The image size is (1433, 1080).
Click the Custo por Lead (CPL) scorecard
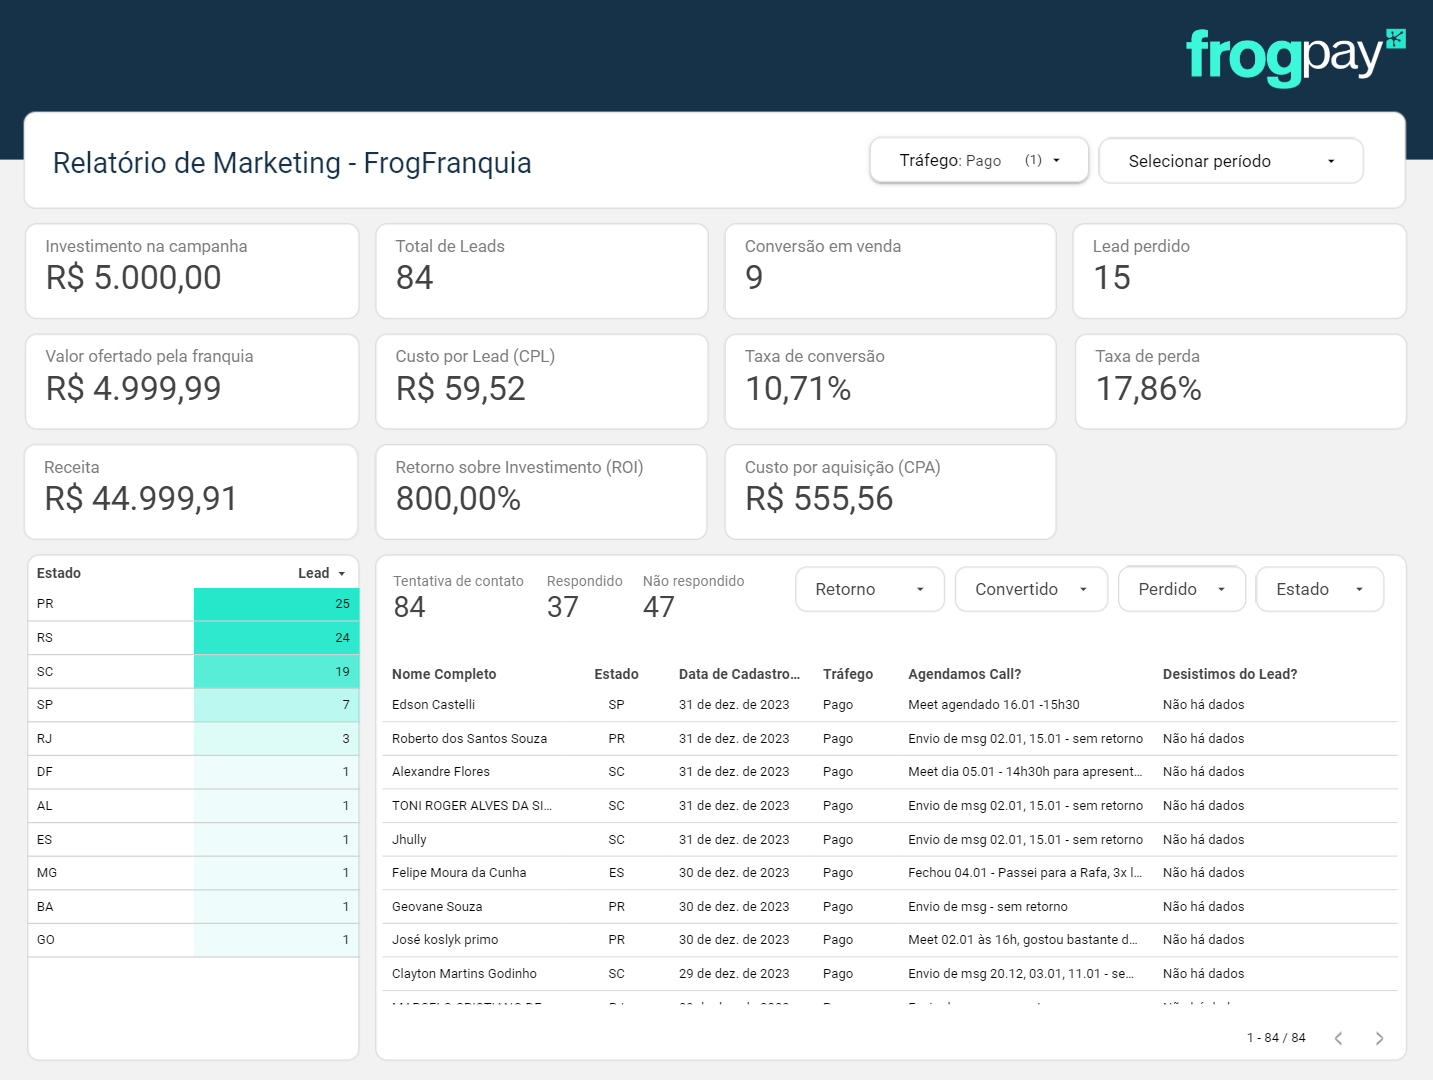pos(541,381)
